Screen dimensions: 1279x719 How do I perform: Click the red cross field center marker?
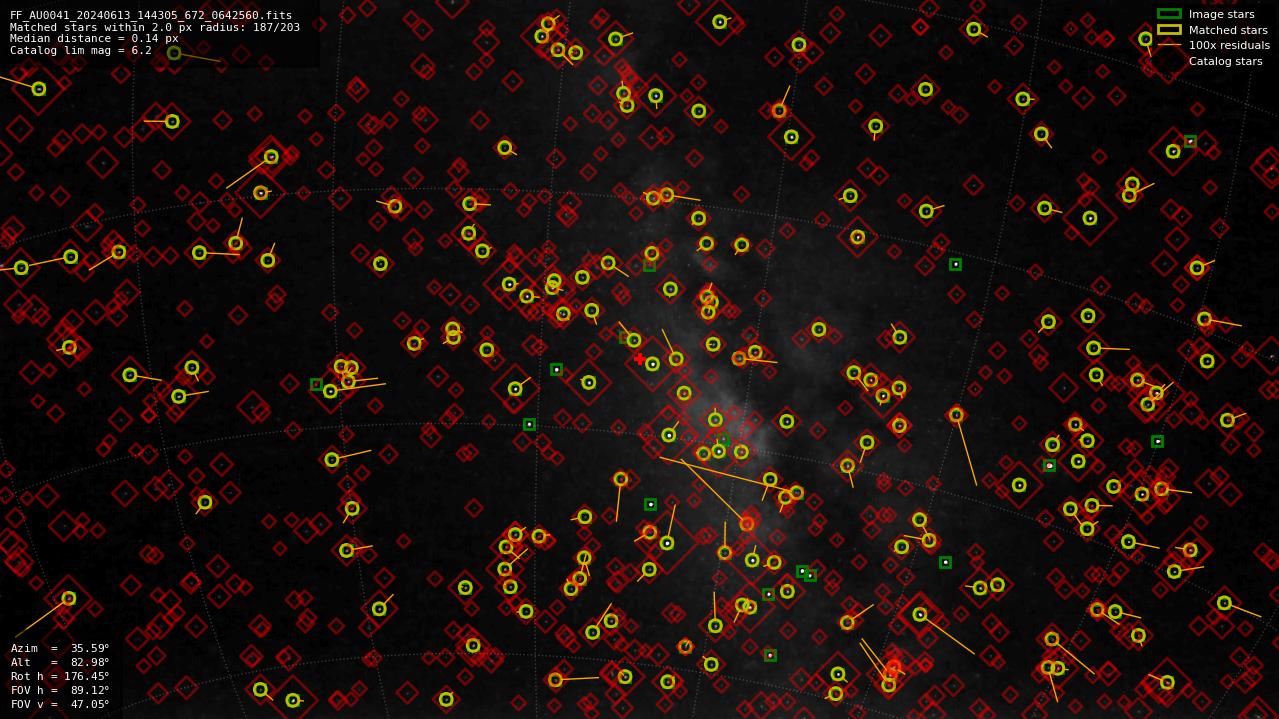click(x=639, y=358)
